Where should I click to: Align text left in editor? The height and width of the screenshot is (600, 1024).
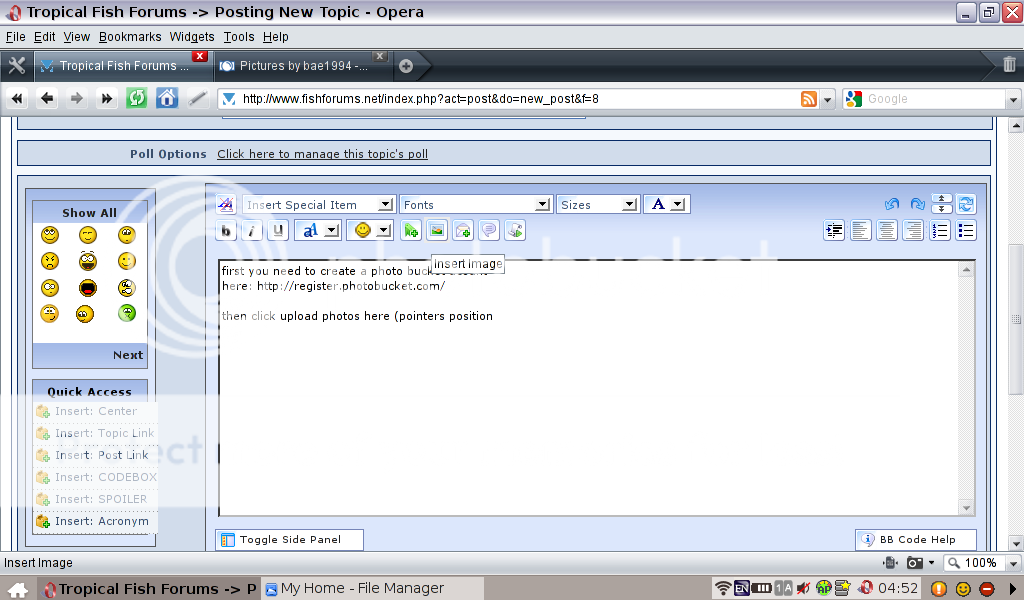tap(861, 230)
